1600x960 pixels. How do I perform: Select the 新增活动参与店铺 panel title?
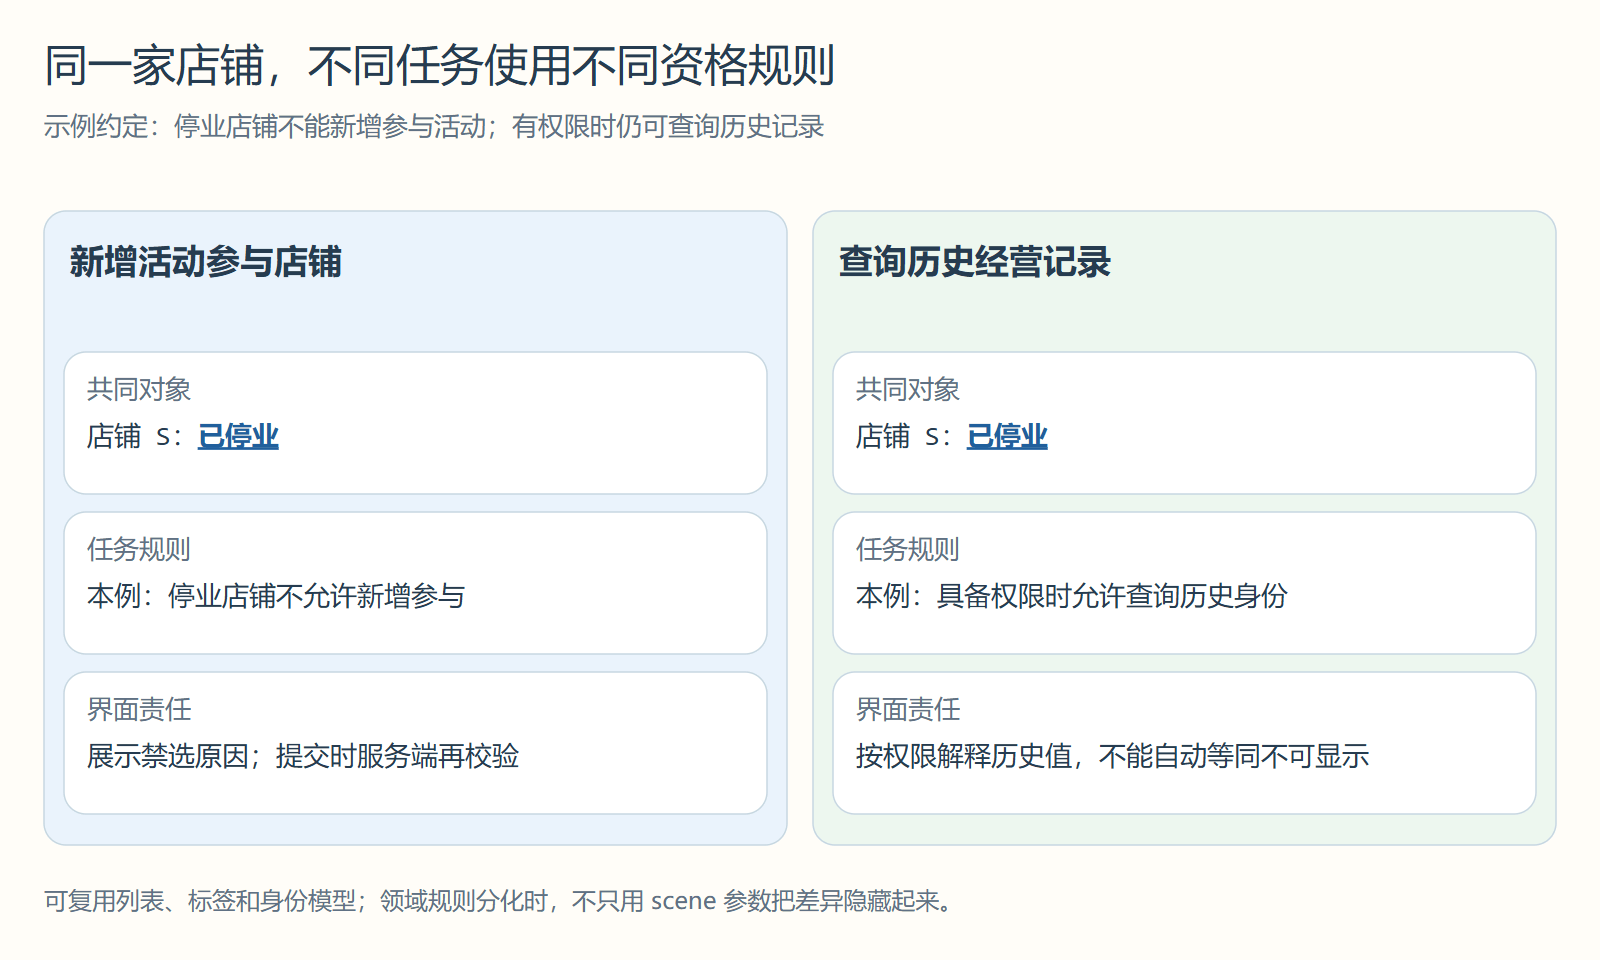click(x=206, y=262)
